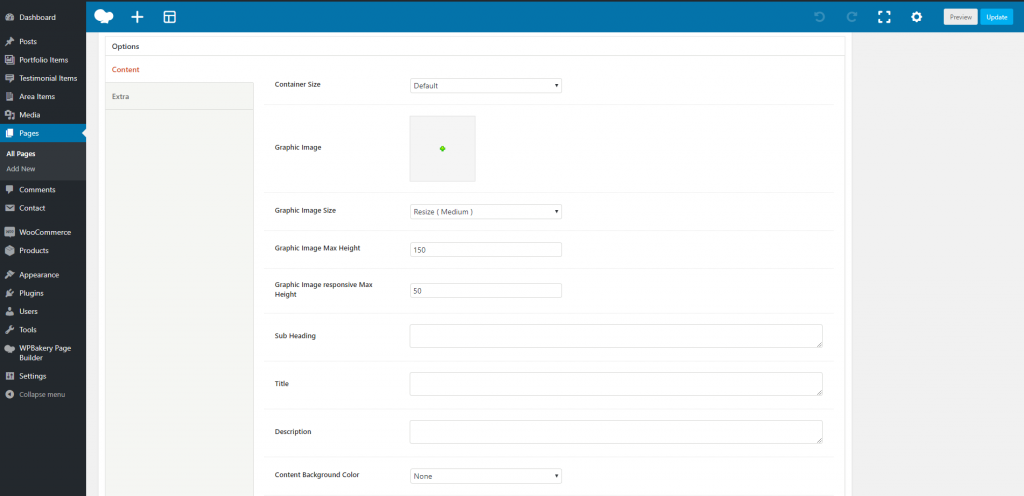Click the Sub Heading text field
The width and height of the screenshot is (1024, 496).
[615, 336]
